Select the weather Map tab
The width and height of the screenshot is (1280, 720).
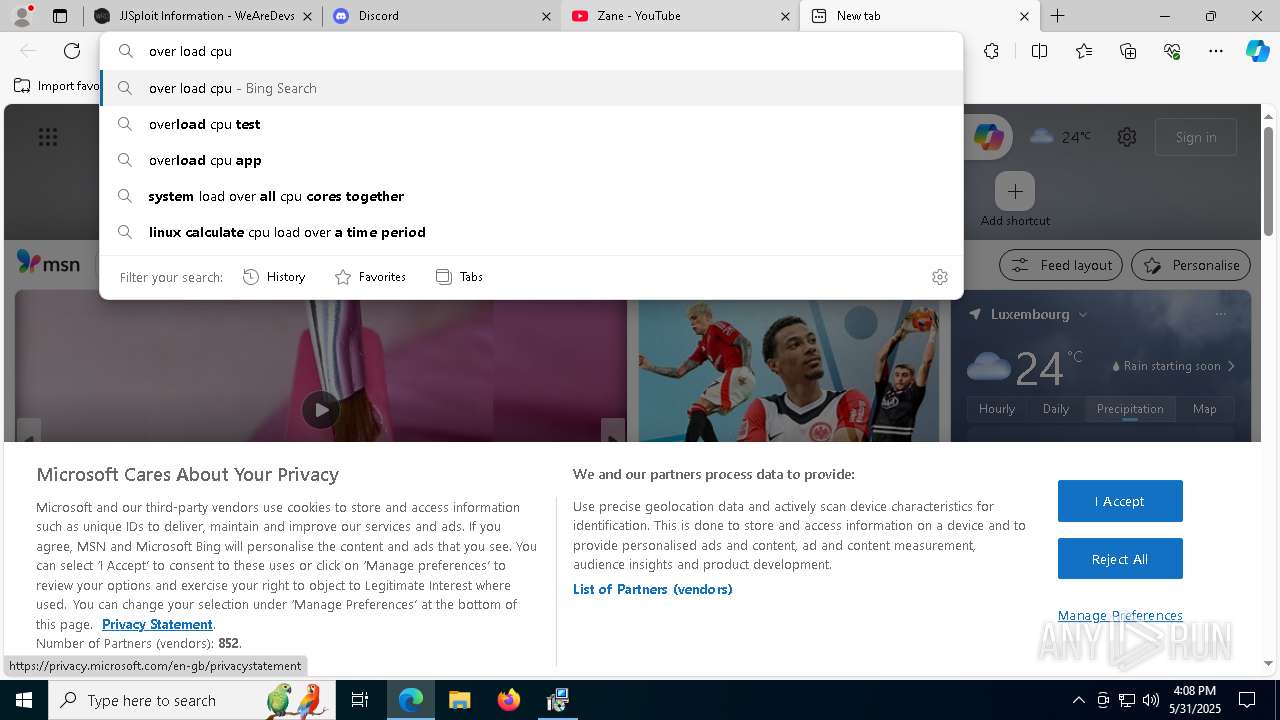[x=1205, y=409]
